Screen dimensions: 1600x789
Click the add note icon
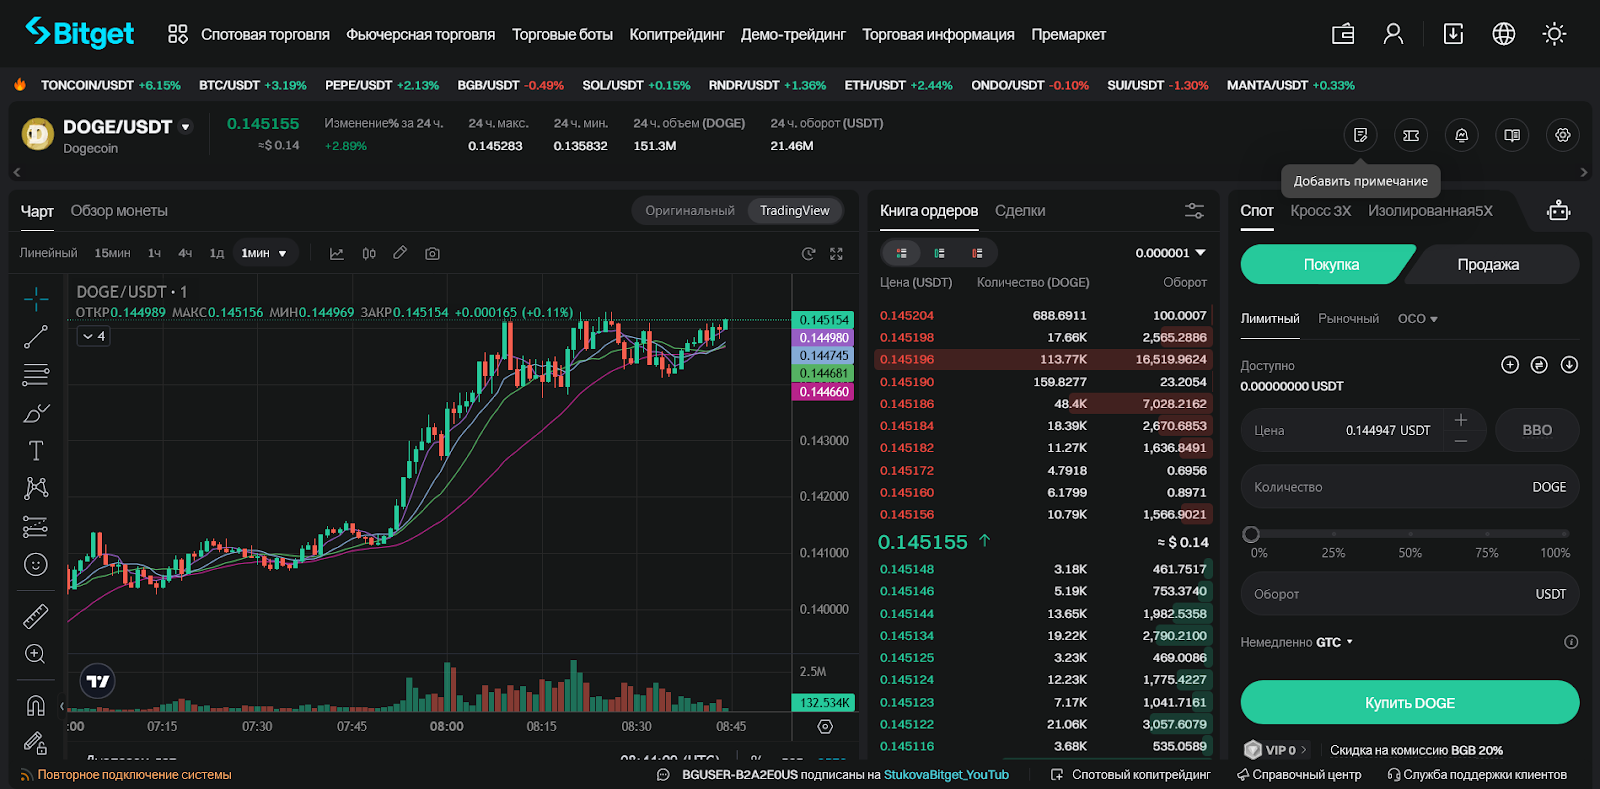1360,135
